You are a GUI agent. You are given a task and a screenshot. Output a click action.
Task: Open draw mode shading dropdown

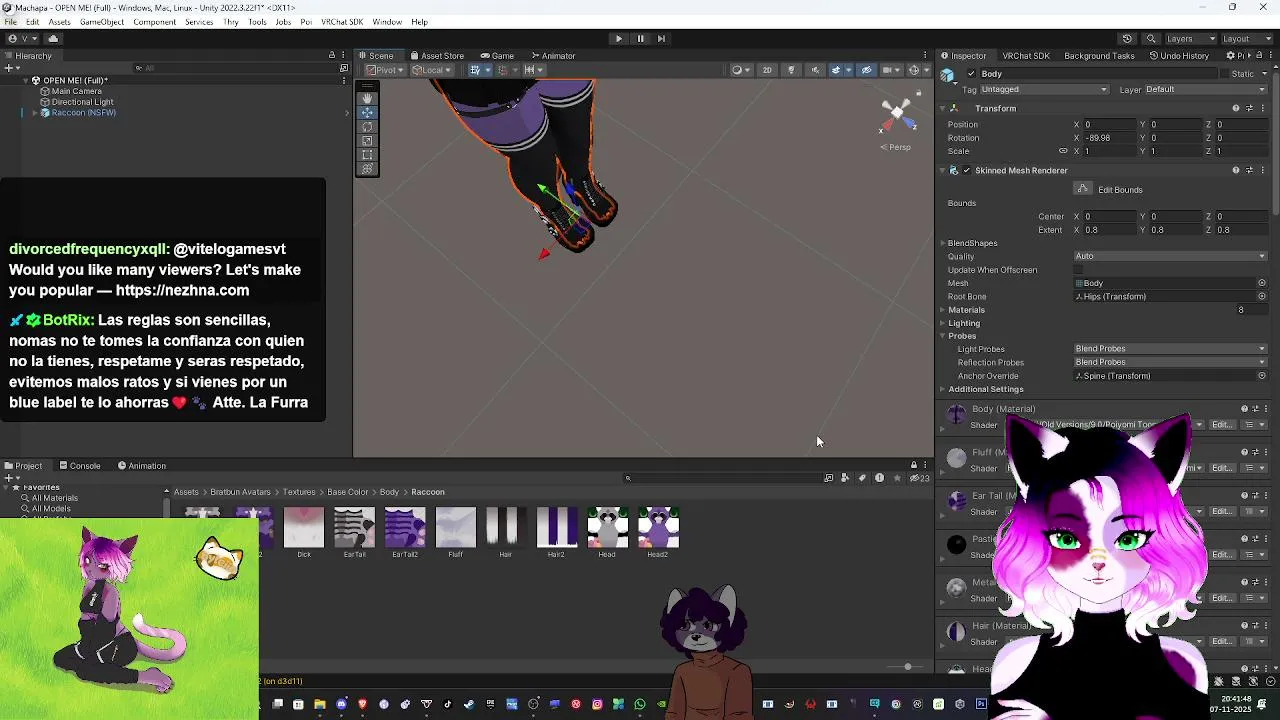pyautogui.click(x=741, y=70)
